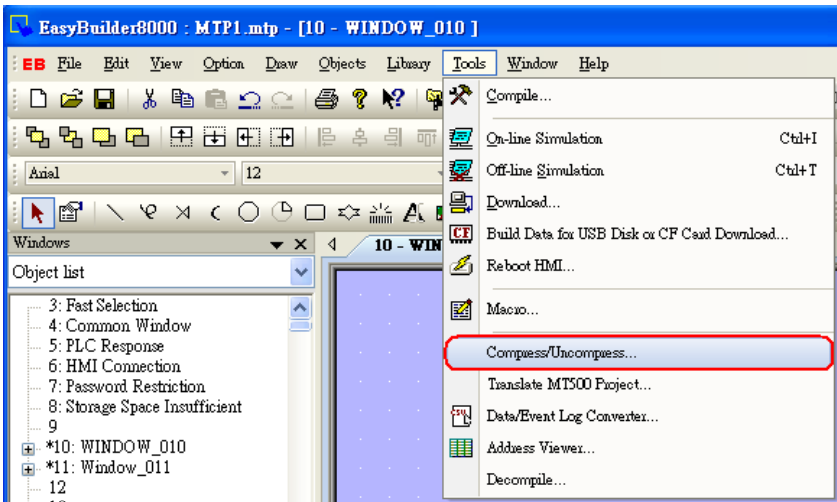Viewport: 837px width, 502px height.
Task: Choose Build Data for USB Disk entry
Action: [638, 234]
